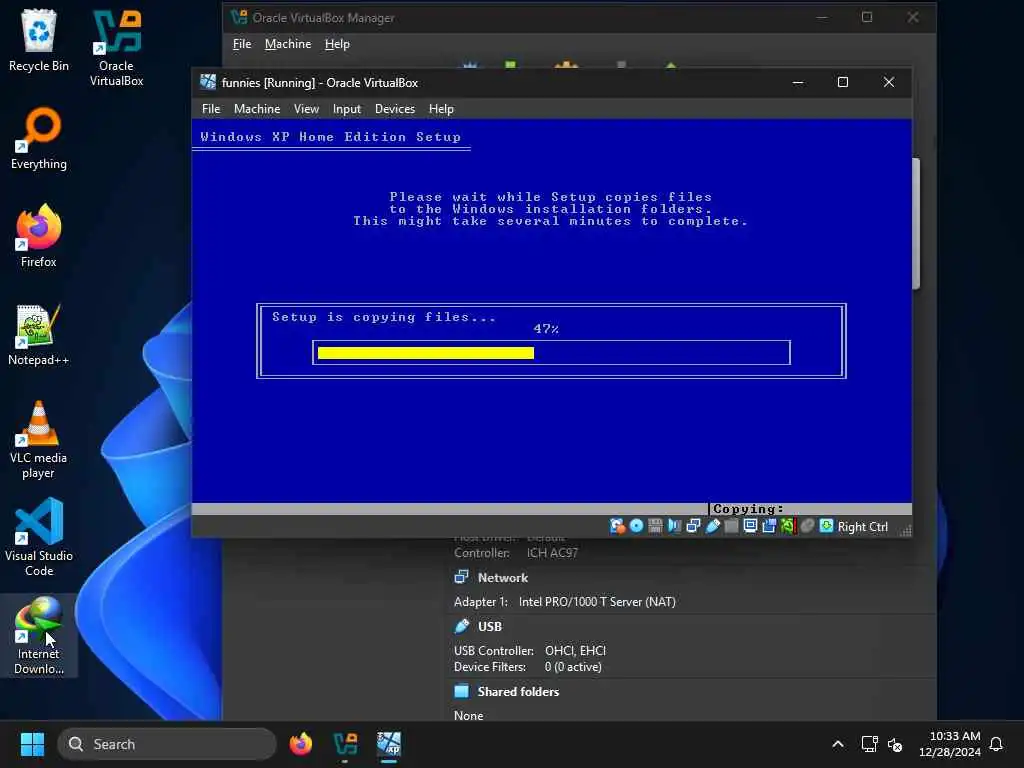This screenshot has height=768, width=1024.
Task: Select the Notepad++ desktop shortcut
Action: [39, 334]
